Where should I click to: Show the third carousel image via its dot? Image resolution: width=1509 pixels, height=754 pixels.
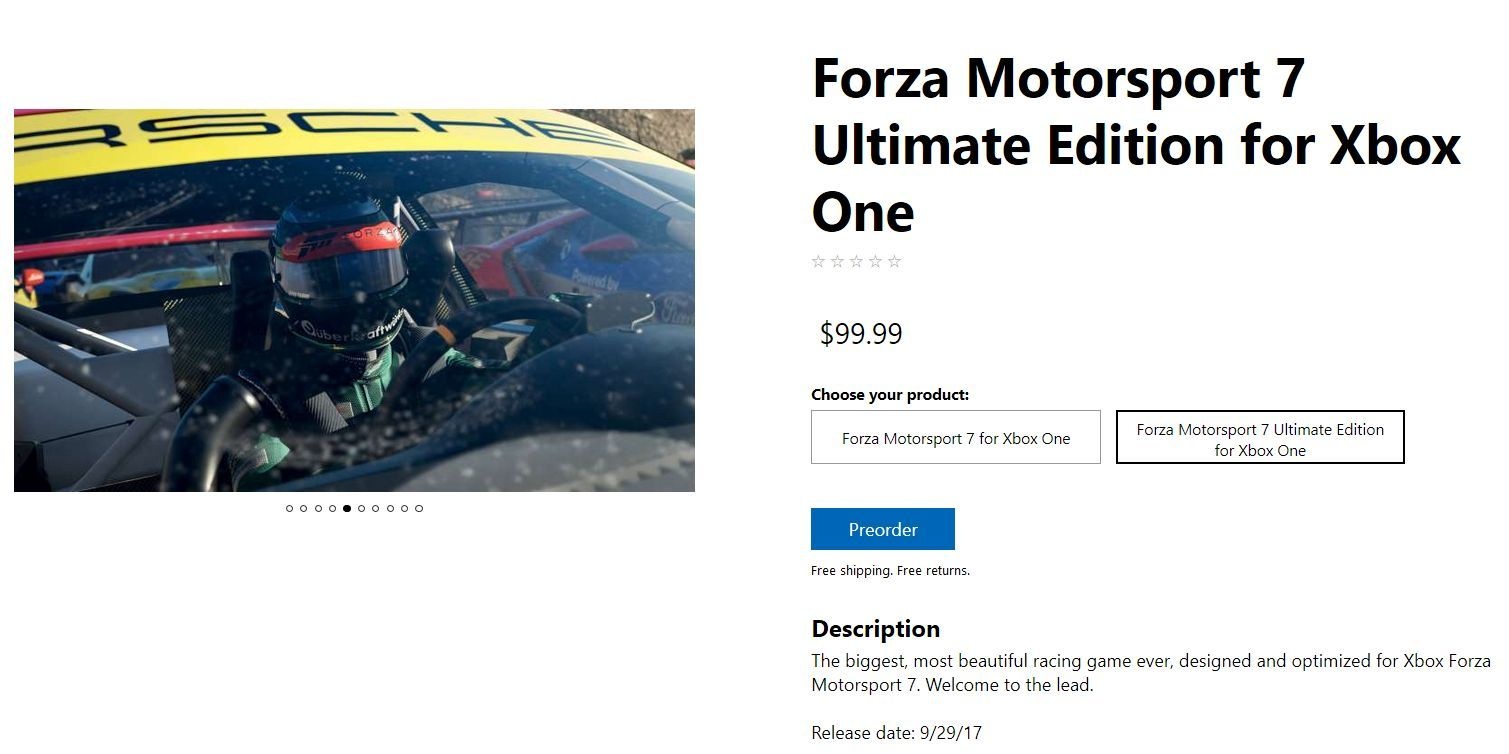[318, 508]
